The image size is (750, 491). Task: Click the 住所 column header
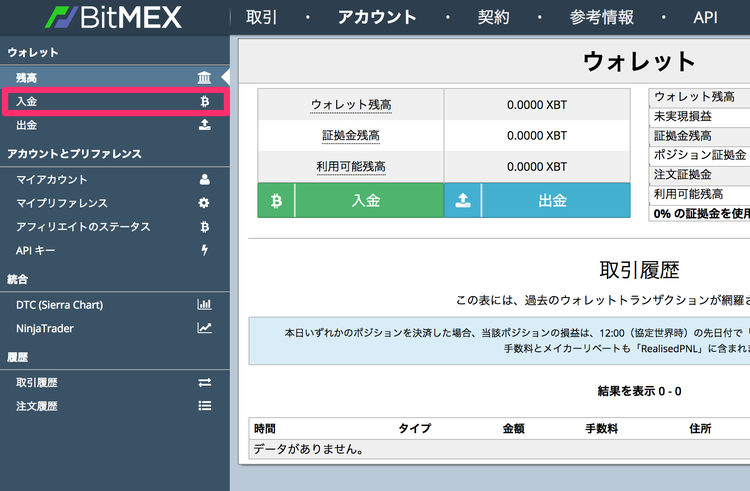700,428
